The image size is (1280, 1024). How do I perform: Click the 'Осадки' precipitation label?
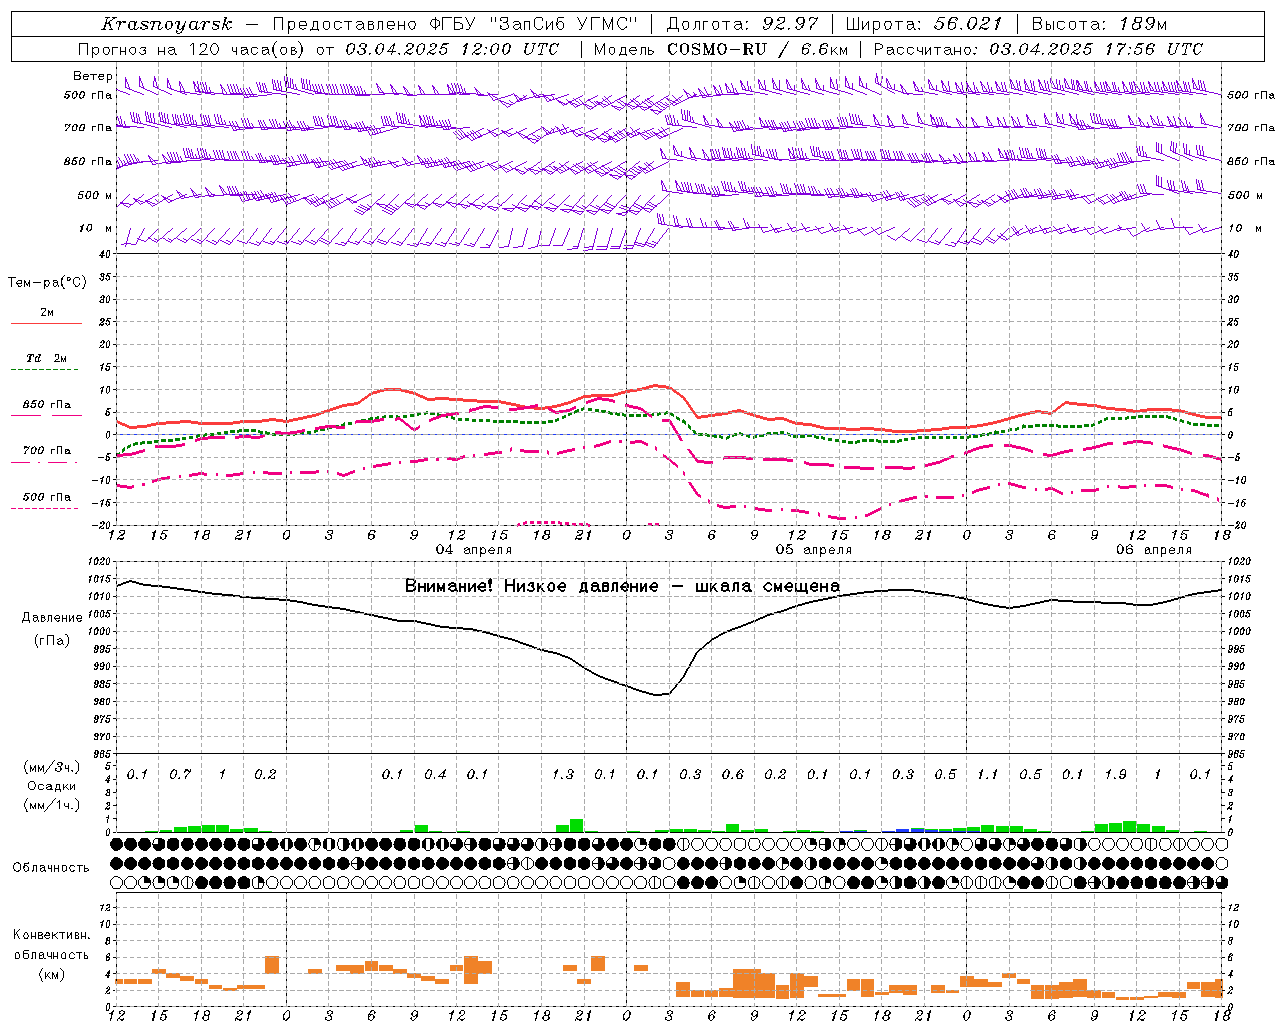coord(51,786)
